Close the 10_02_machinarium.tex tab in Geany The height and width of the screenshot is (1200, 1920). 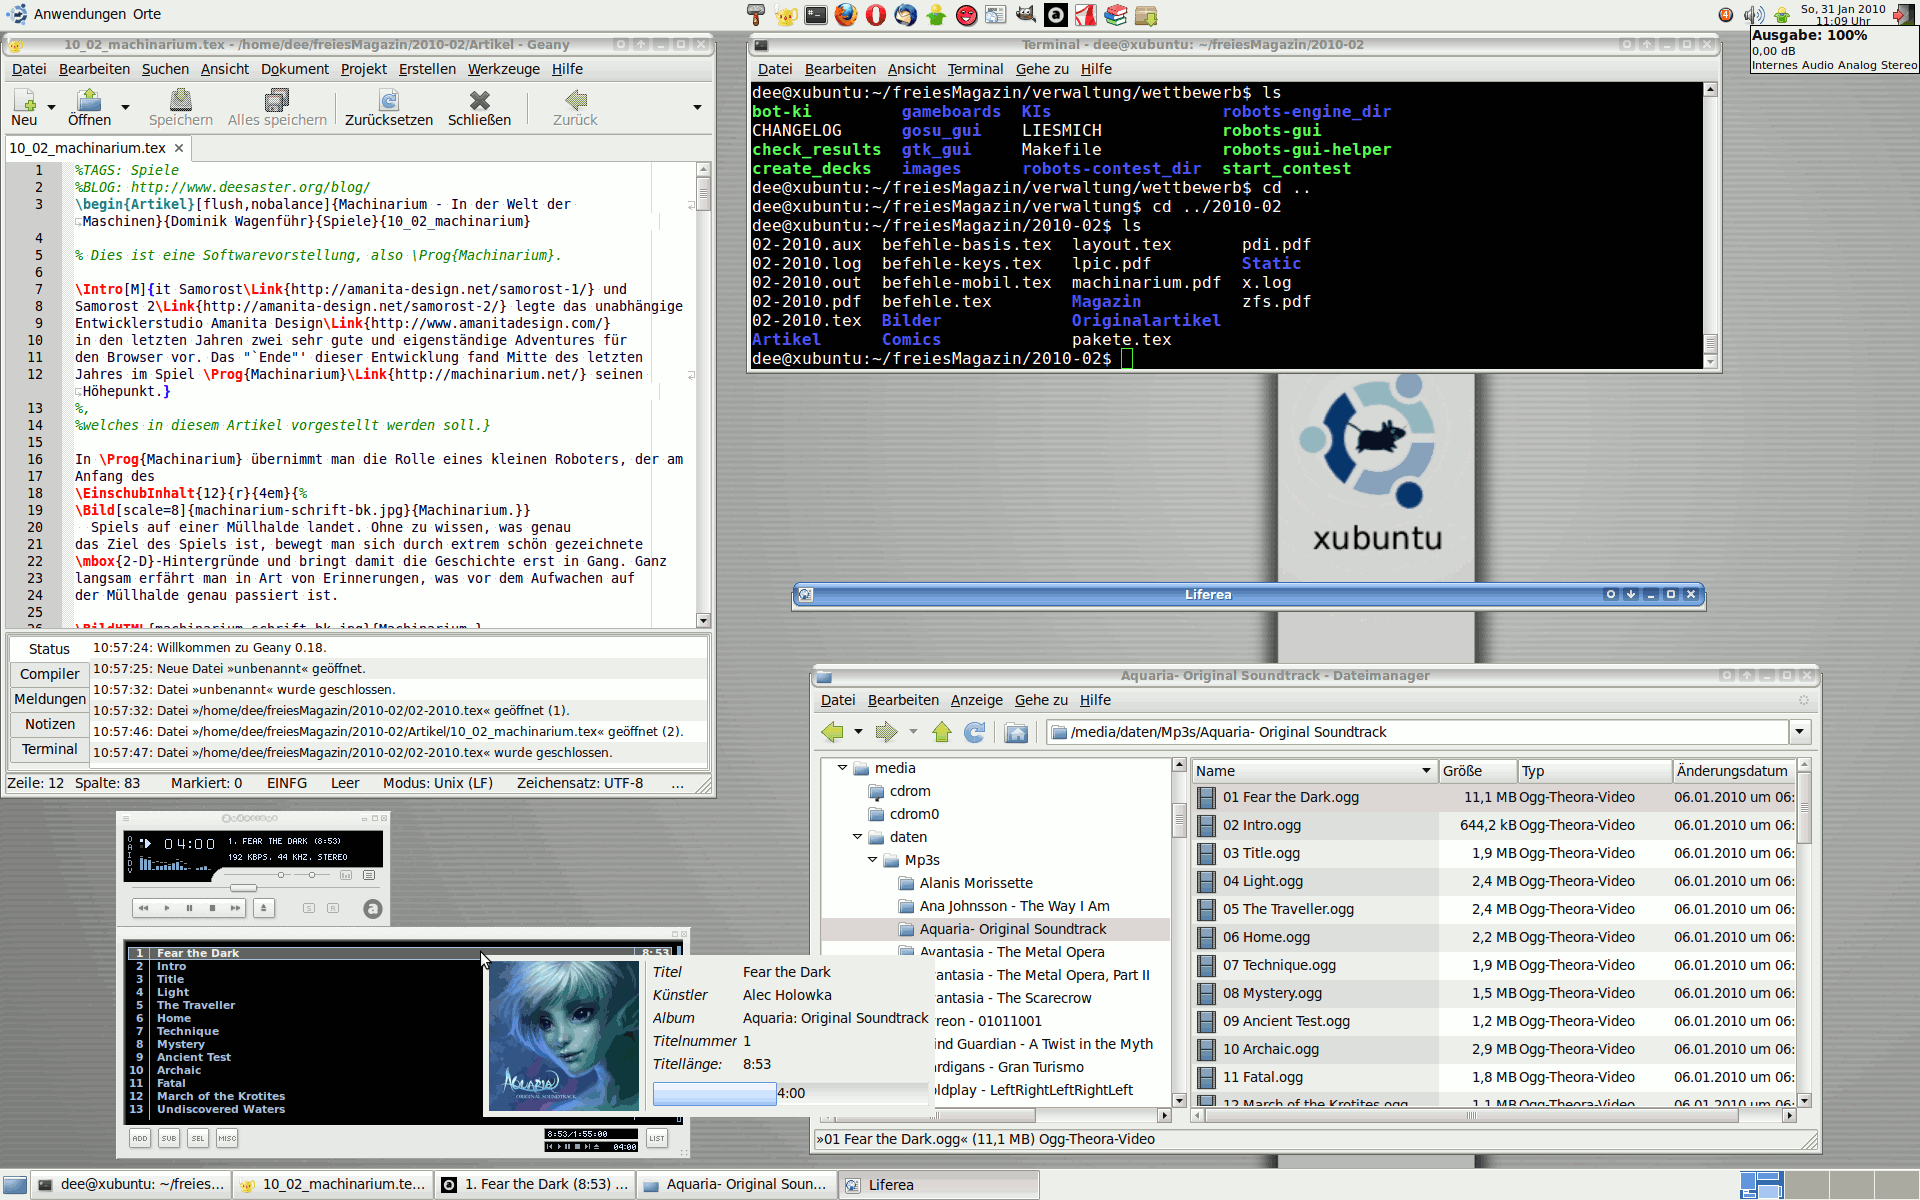[x=178, y=148]
